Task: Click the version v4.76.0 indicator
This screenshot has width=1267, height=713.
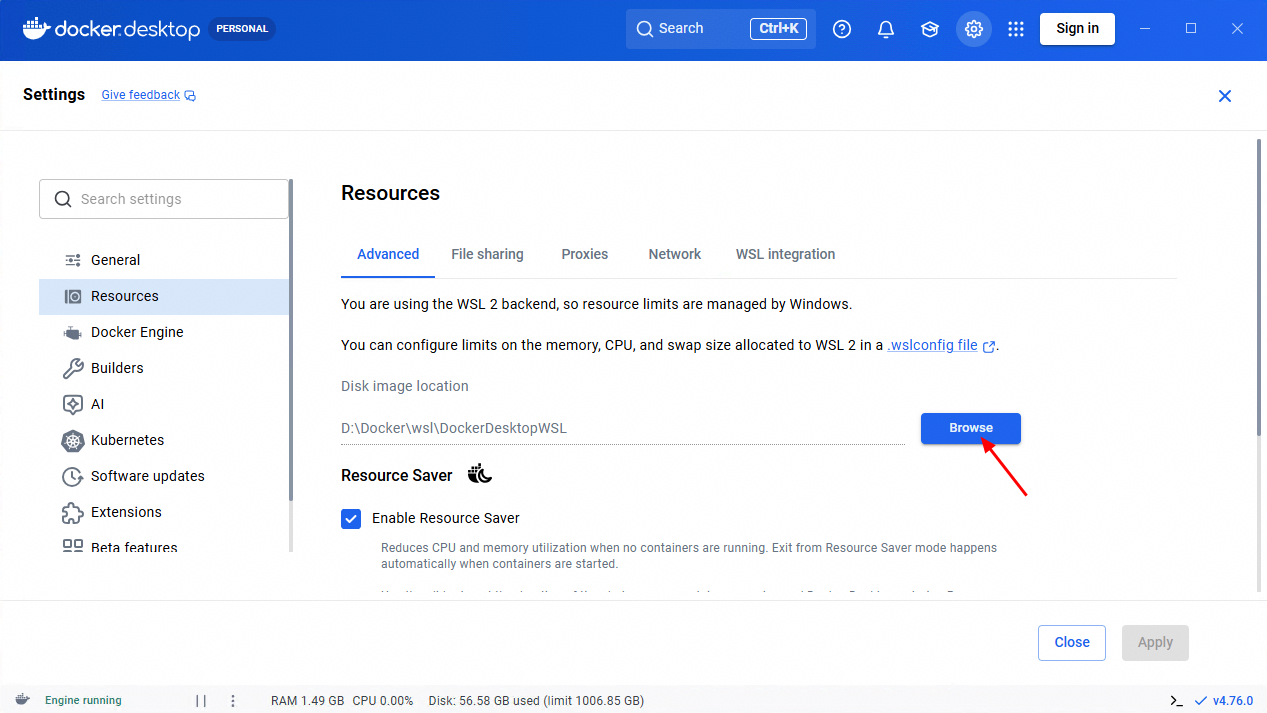Action: tap(1224, 701)
